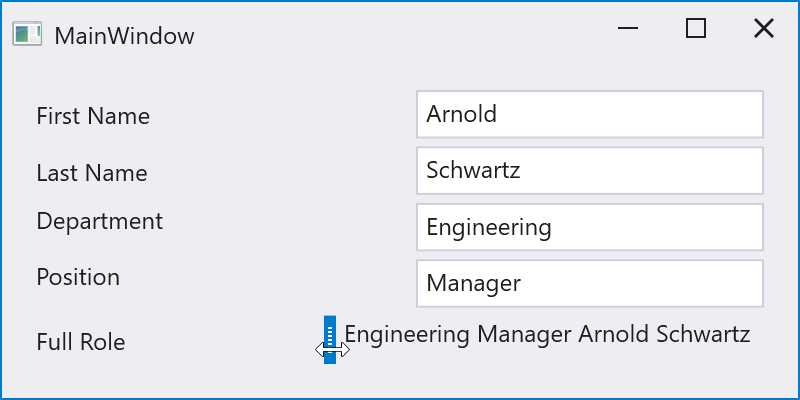Minimize the MainWindow window
Image resolution: width=800 pixels, height=400 pixels.
(628, 29)
